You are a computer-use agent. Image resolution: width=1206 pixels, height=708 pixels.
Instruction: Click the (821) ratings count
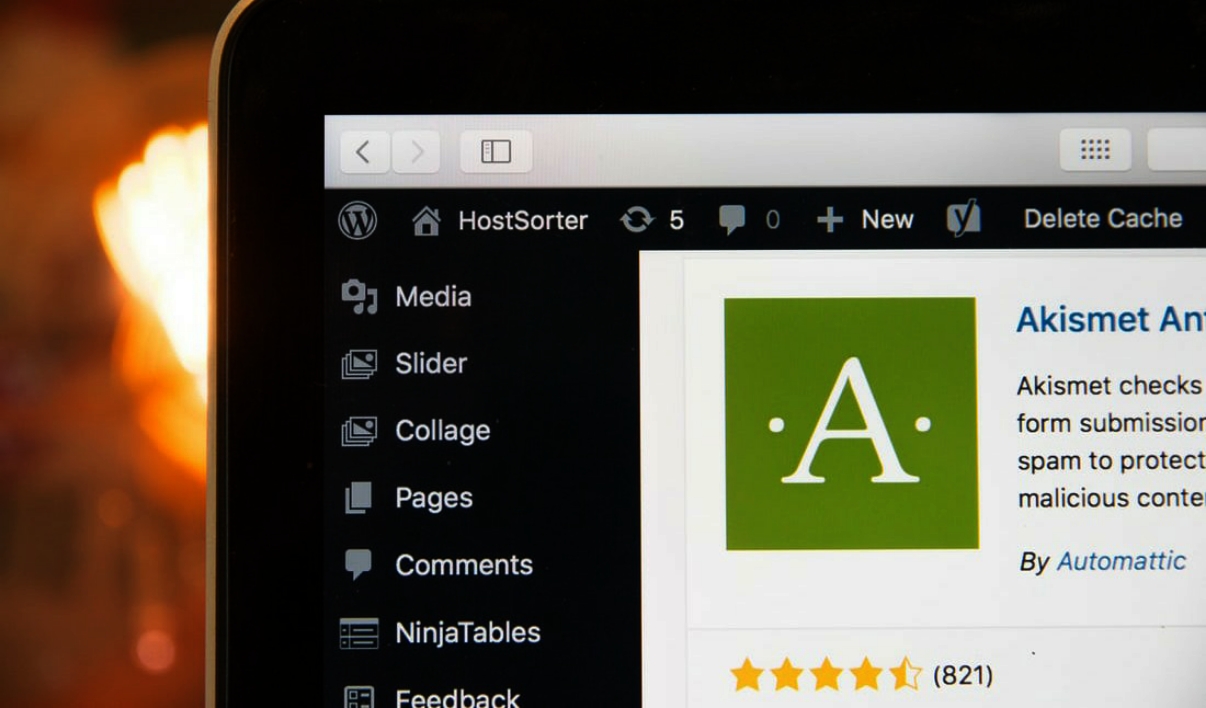(963, 675)
